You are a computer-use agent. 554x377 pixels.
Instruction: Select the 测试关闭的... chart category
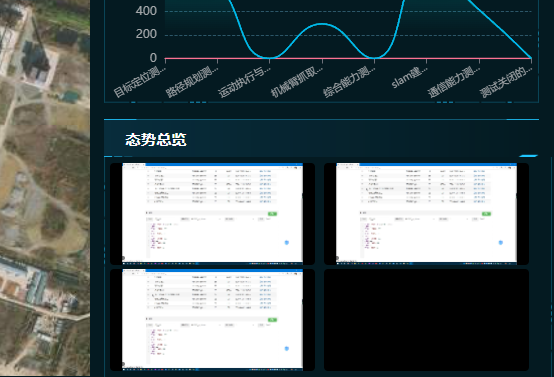(506, 81)
